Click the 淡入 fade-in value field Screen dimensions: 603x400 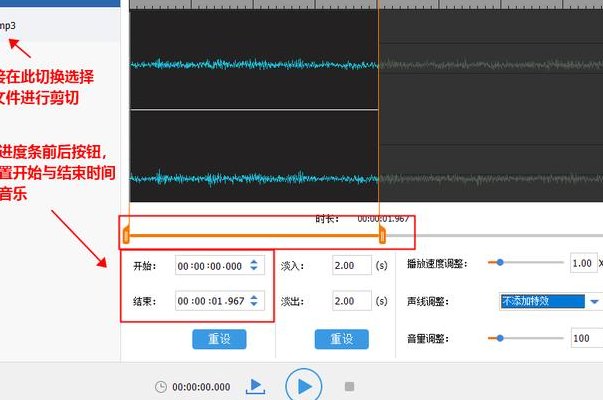[x=351, y=265]
